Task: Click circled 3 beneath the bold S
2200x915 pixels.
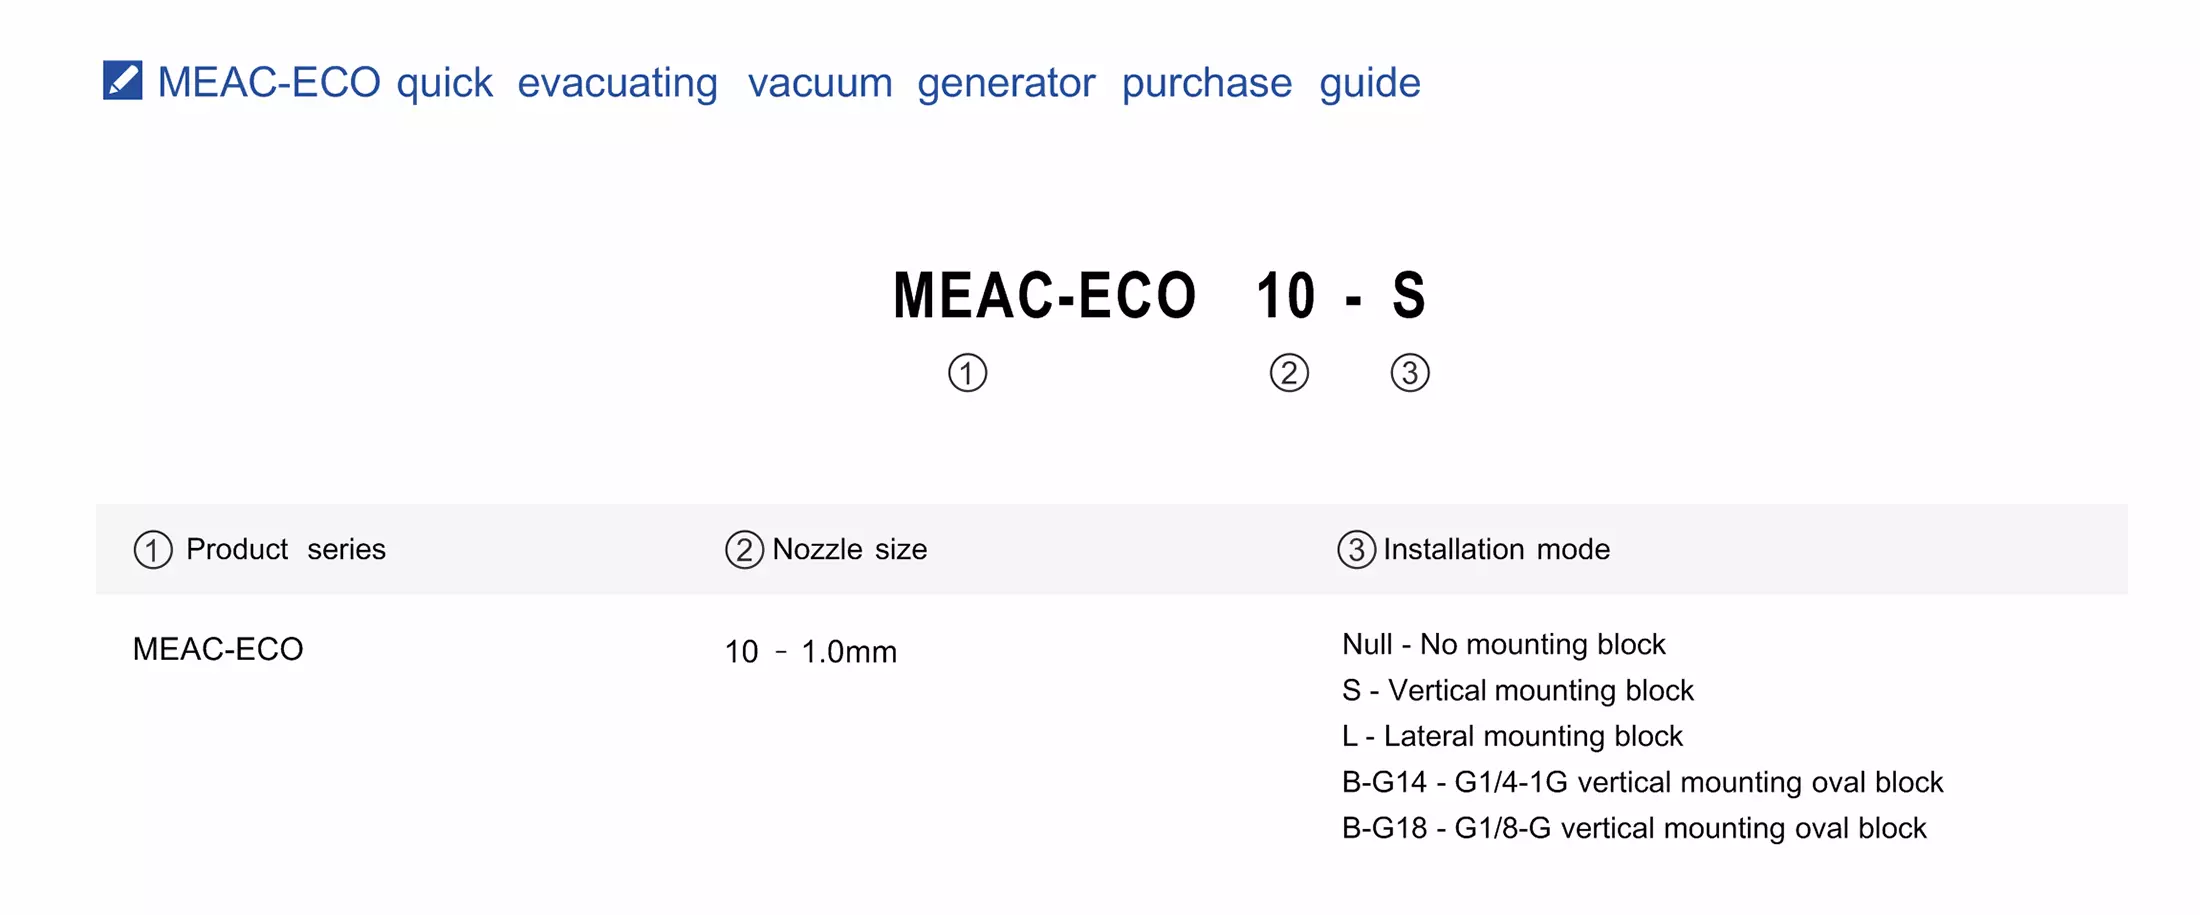Action: point(1410,373)
